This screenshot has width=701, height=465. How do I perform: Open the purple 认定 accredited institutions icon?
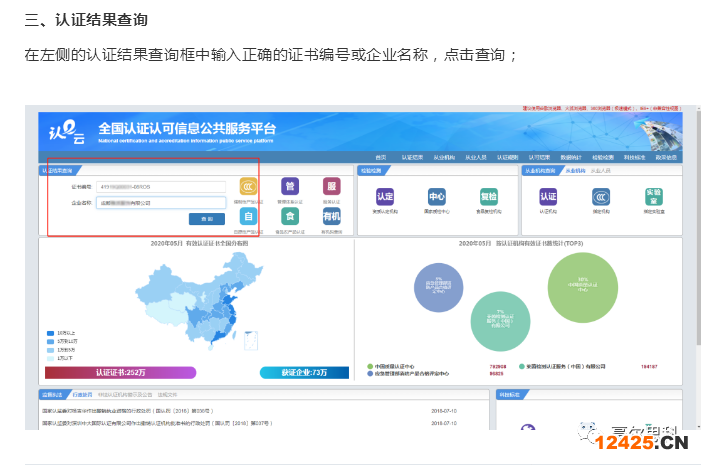pyautogui.click(x=385, y=197)
